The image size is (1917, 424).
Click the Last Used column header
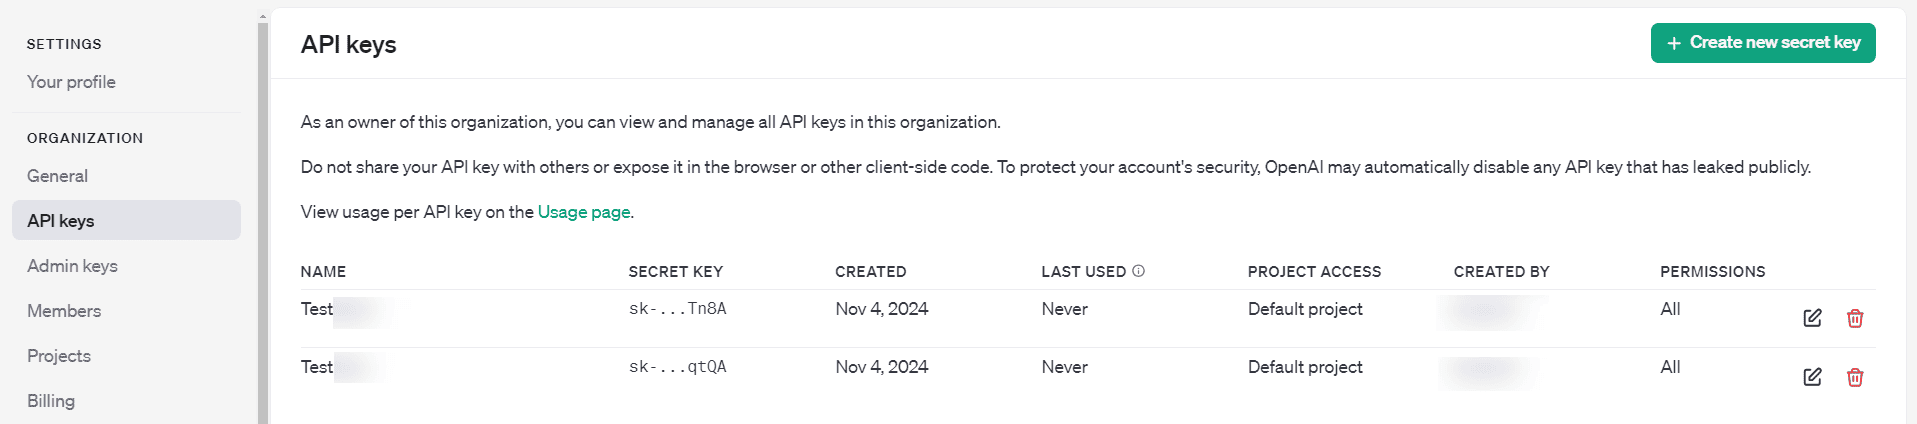tap(1083, 272)
